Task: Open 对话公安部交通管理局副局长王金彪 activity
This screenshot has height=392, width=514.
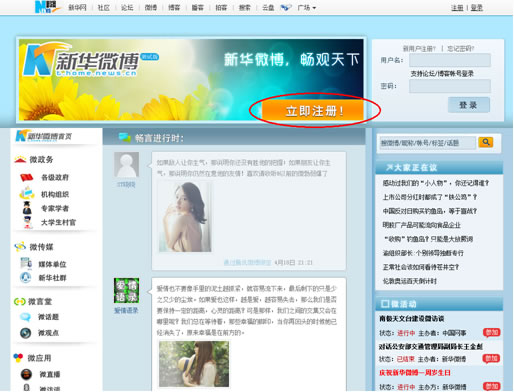Action: tap(431, 346)
